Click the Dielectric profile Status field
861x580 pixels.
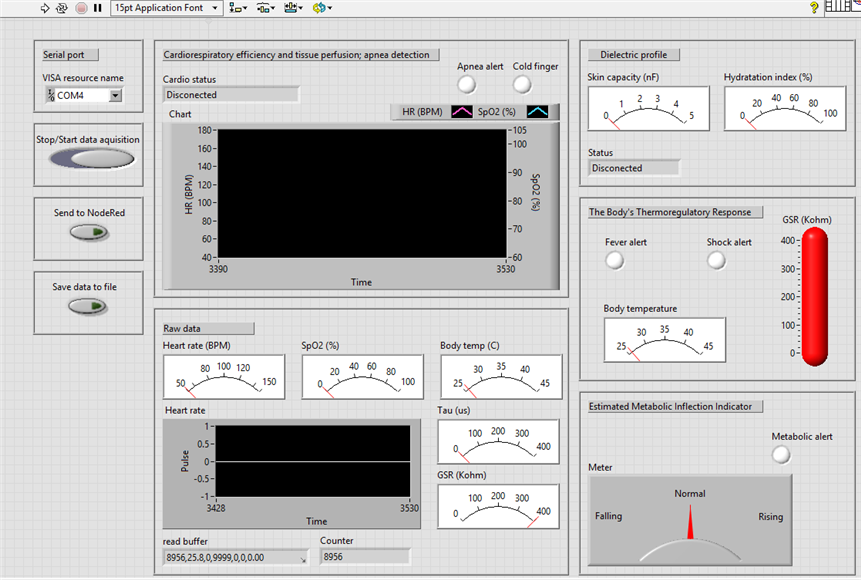point(634,168)
